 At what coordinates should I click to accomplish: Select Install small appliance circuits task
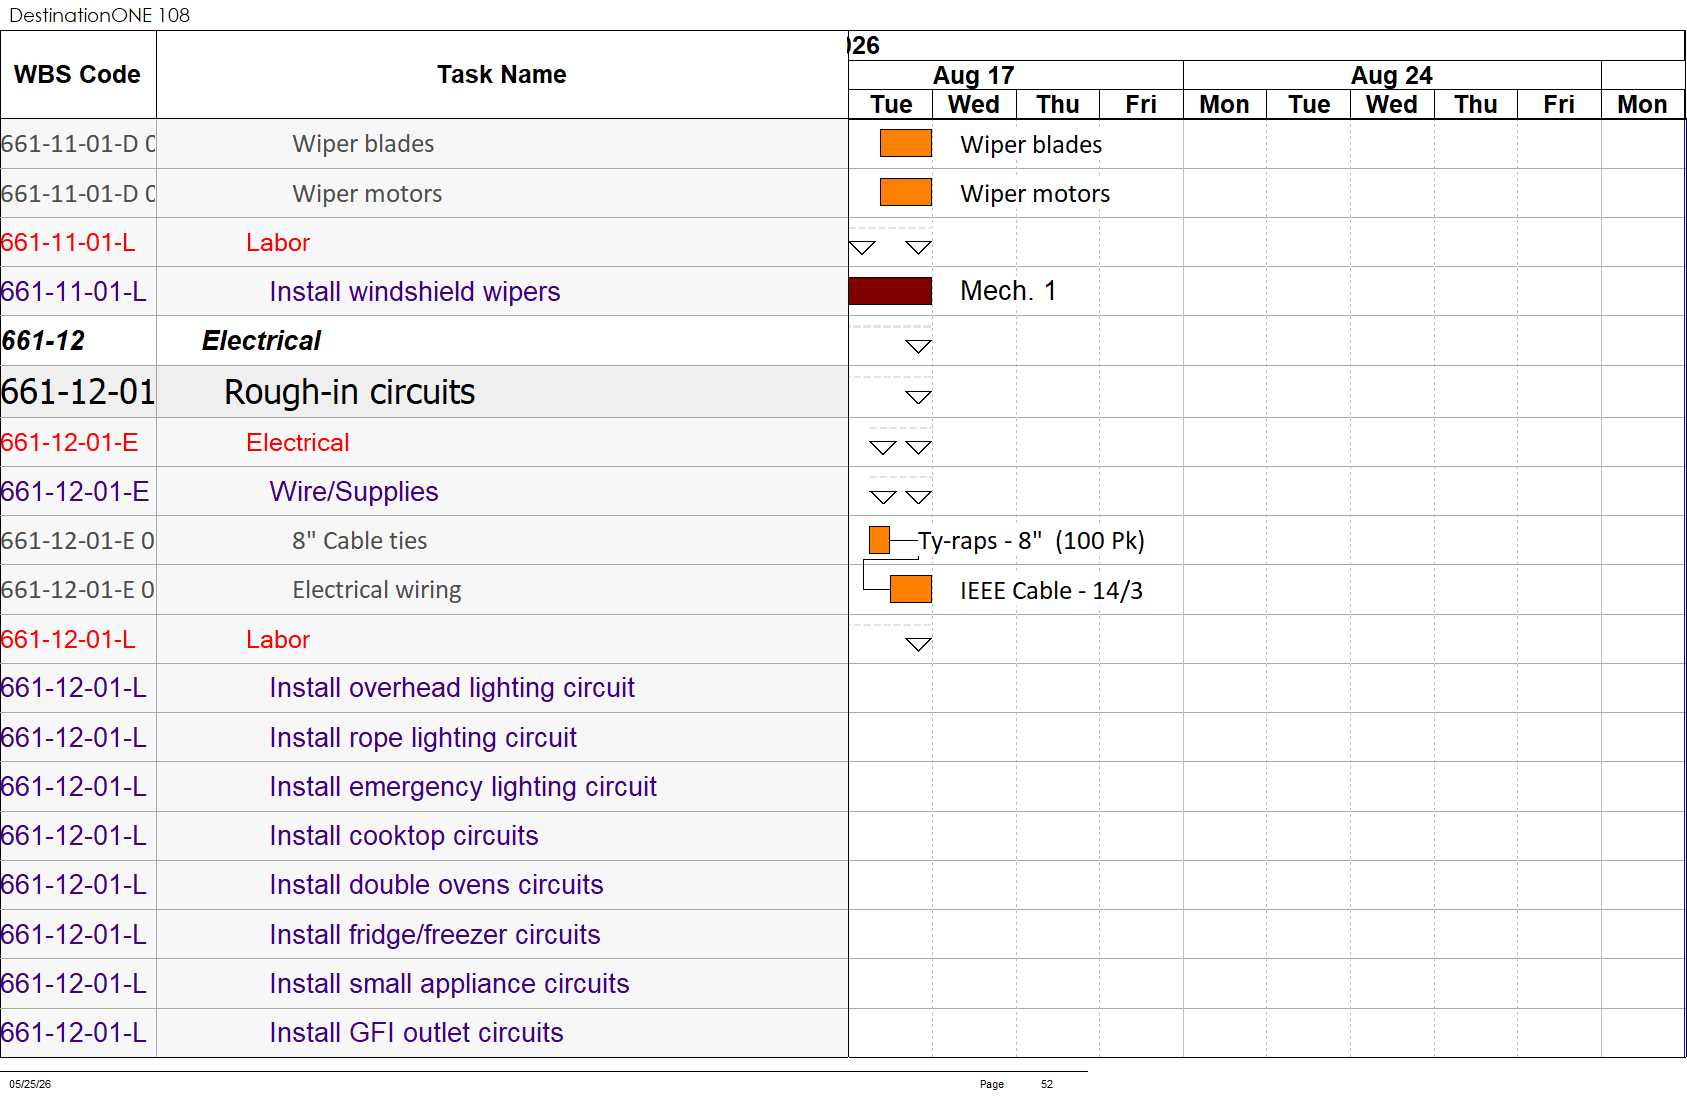[424, 984]
